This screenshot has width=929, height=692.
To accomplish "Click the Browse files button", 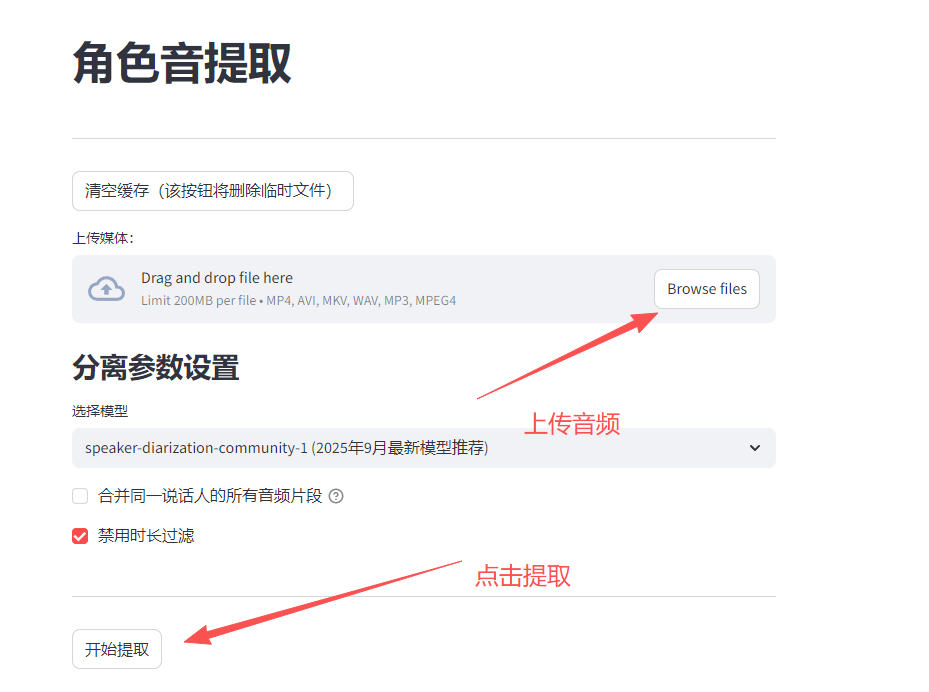I will pos(707,289).
